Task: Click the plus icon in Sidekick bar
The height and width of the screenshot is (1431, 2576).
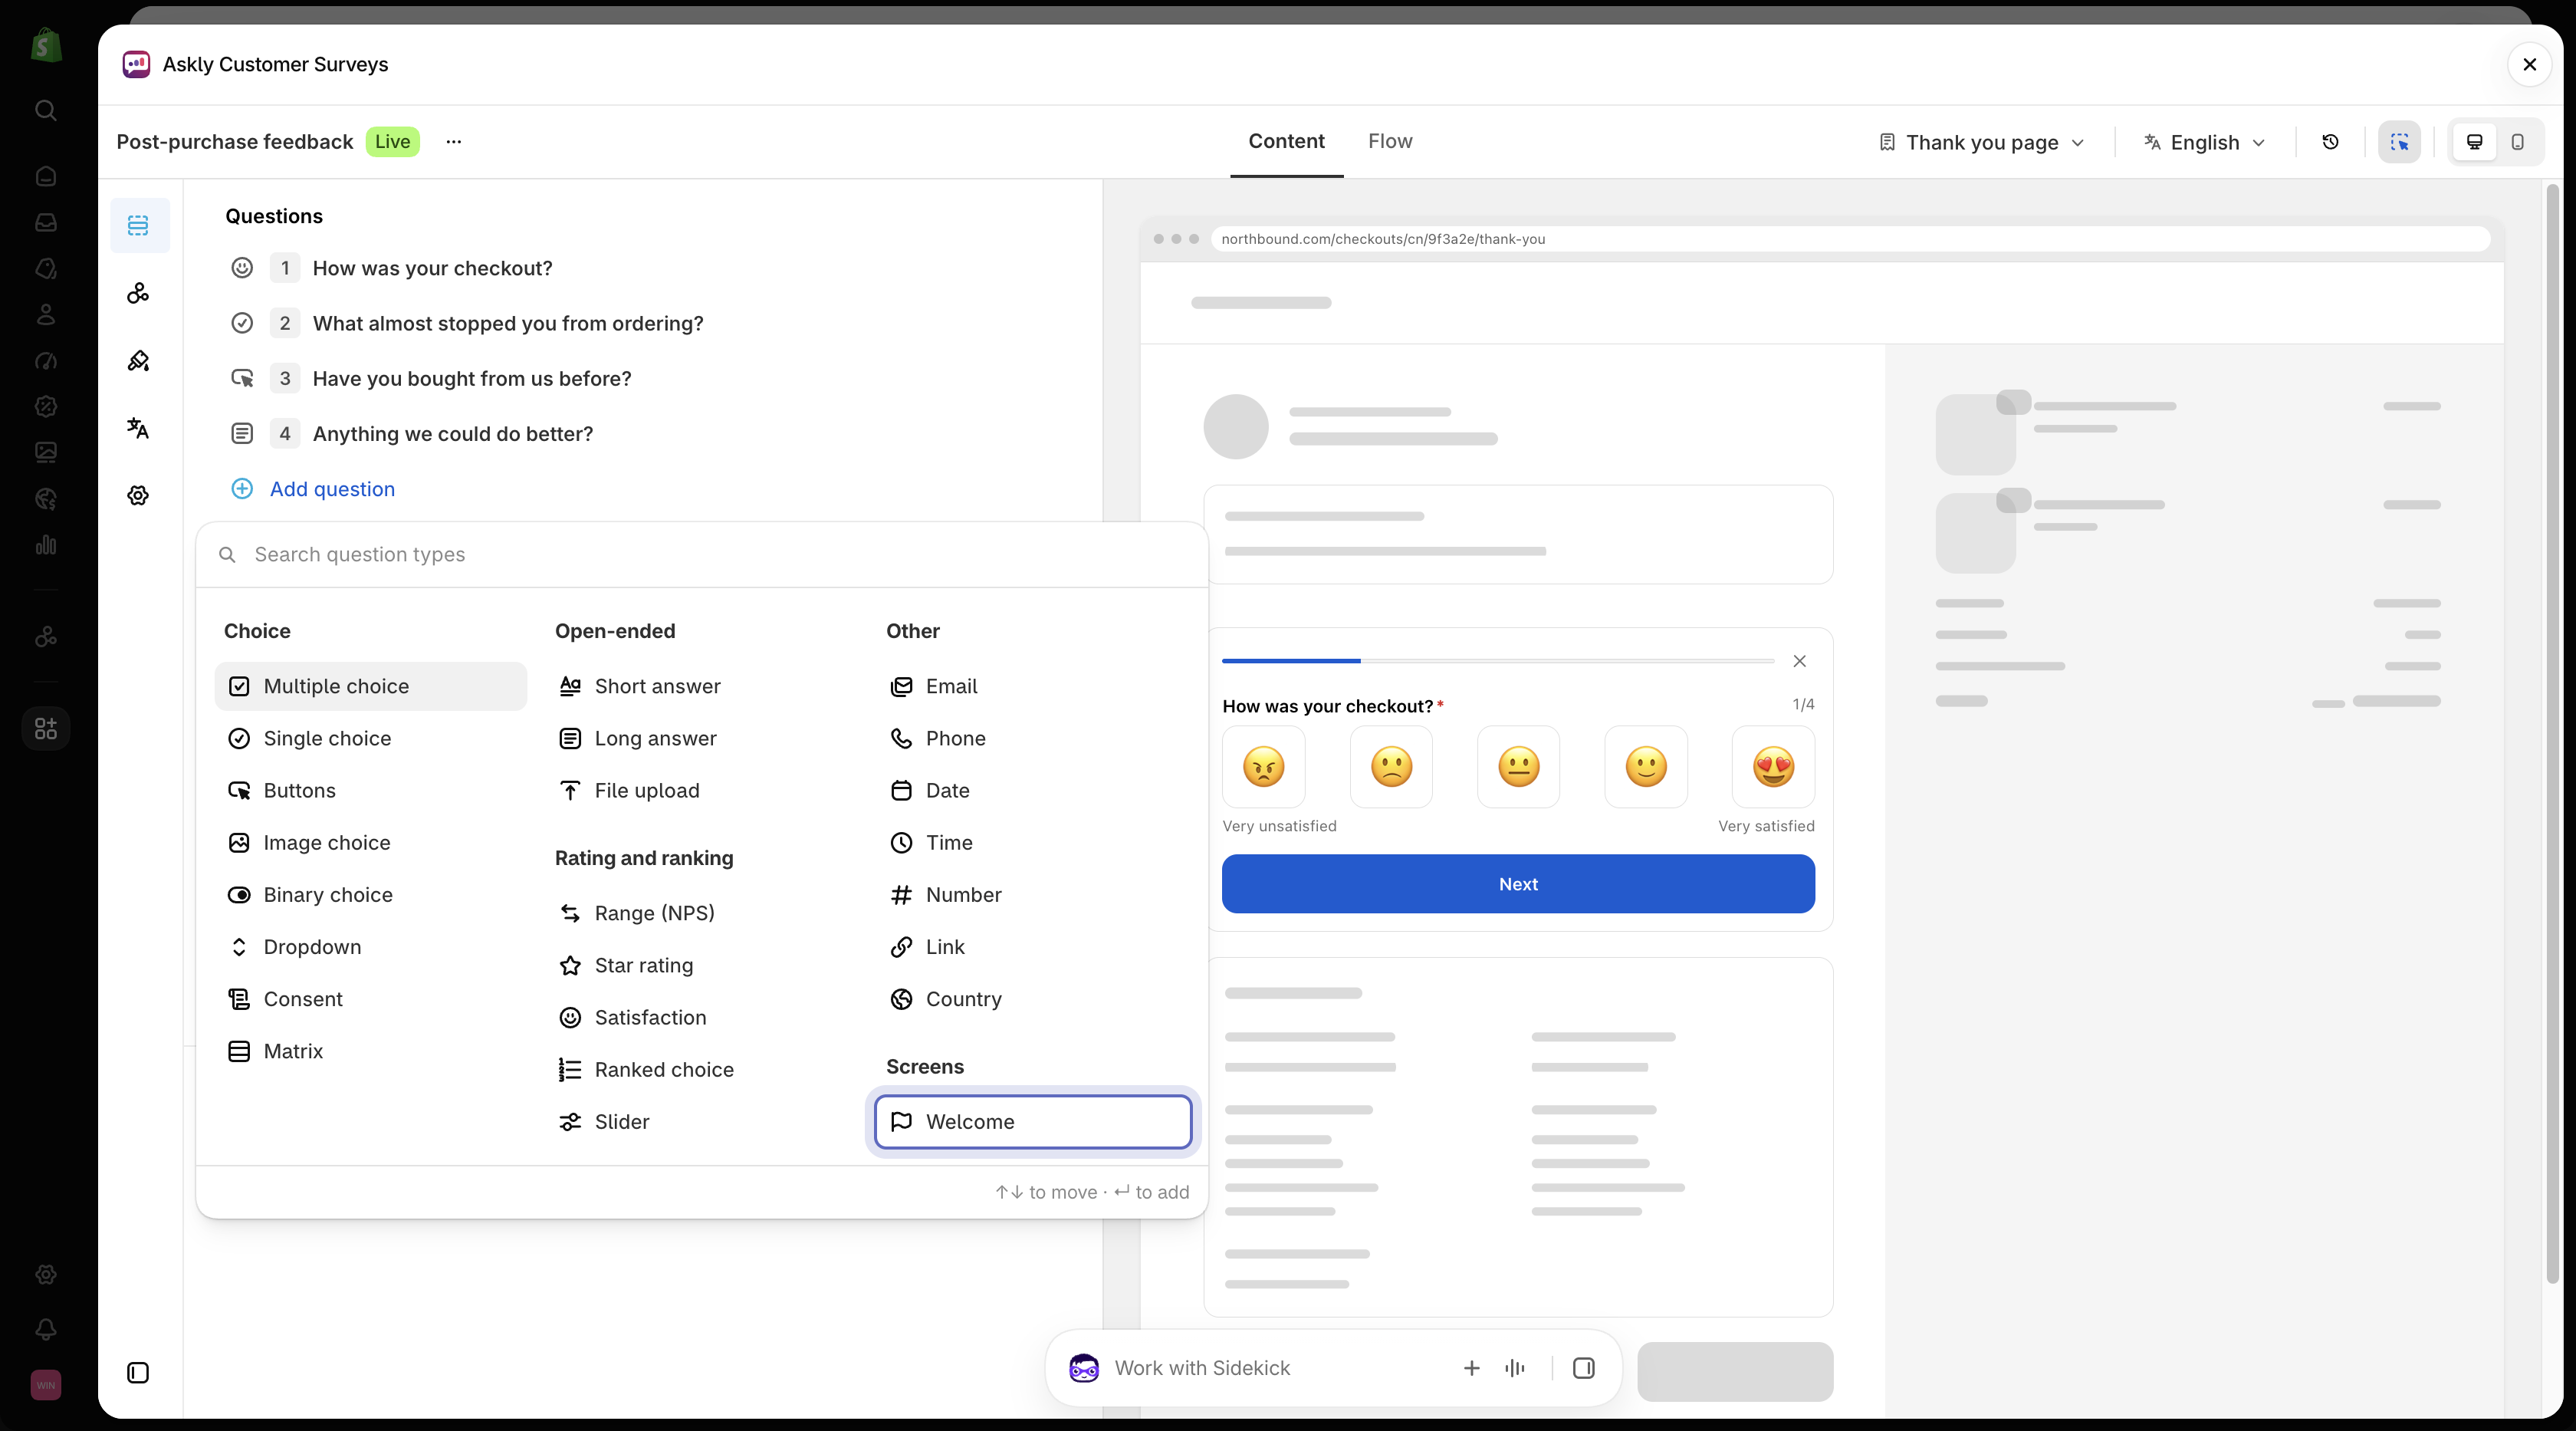Action: (x=1471, y=1368)
